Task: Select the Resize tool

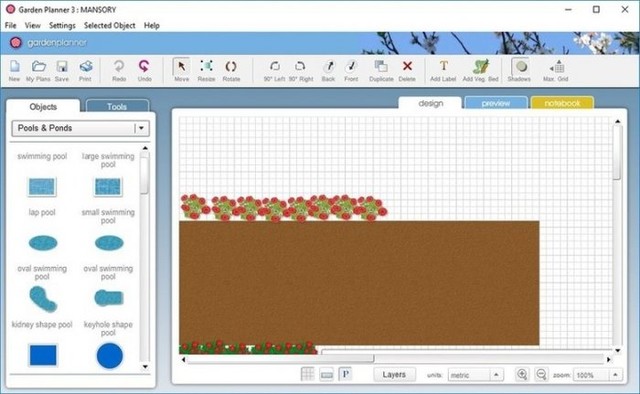Action: (206, 70)
